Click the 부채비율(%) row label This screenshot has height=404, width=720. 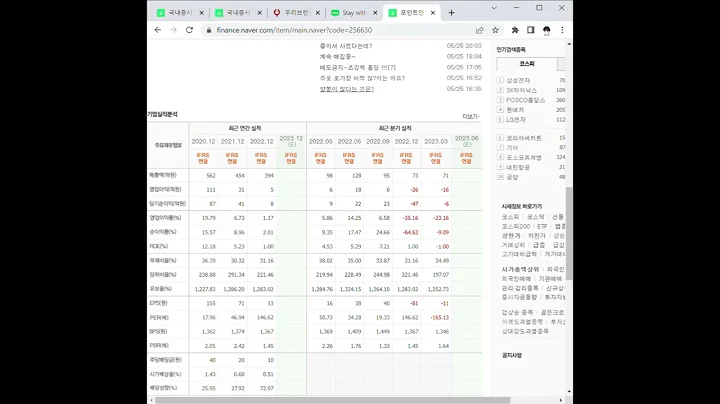tap(163, 261)
